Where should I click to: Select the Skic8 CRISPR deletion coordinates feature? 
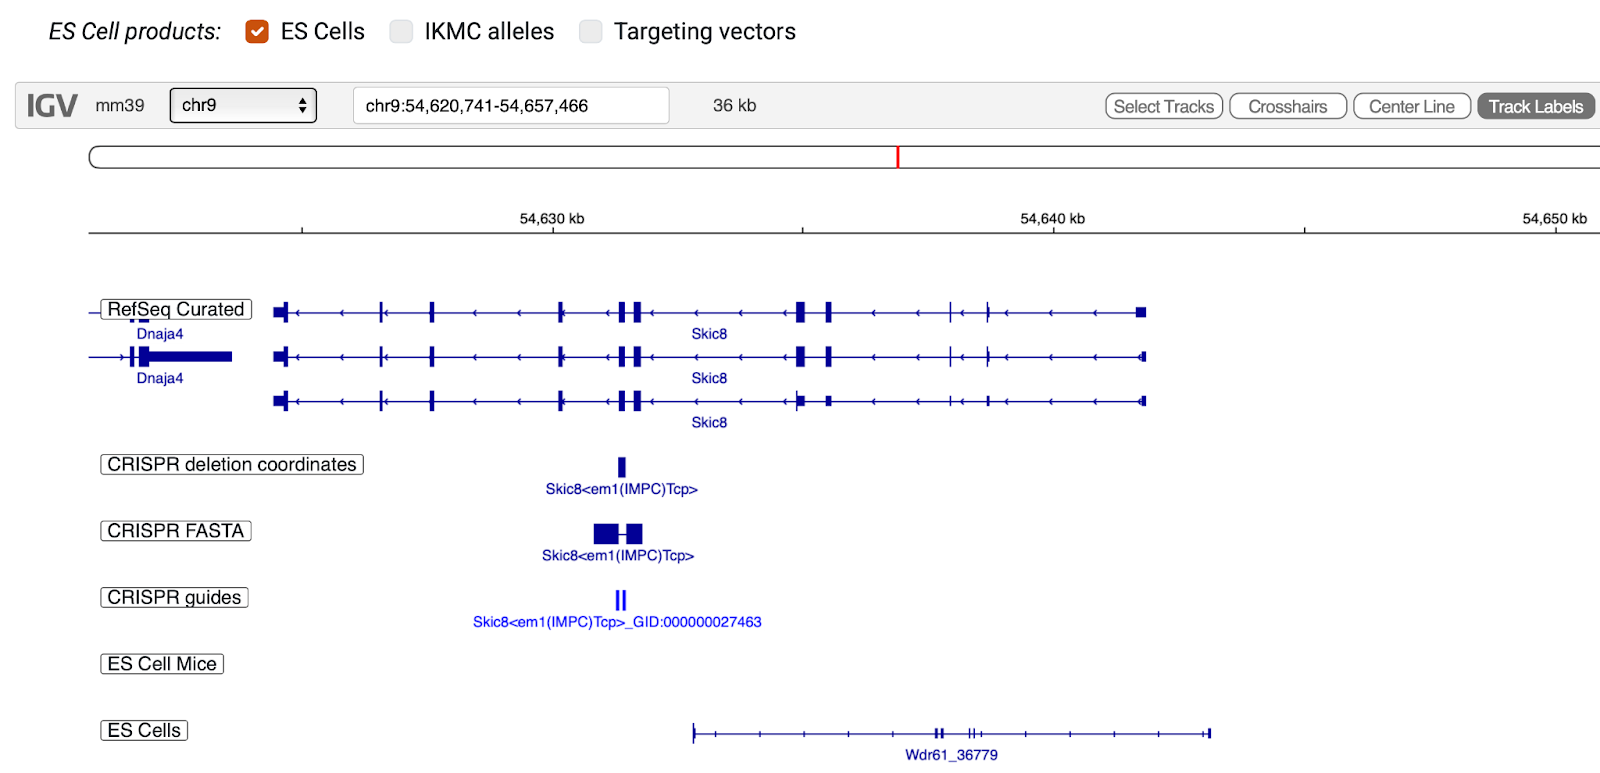coord(621,467)
